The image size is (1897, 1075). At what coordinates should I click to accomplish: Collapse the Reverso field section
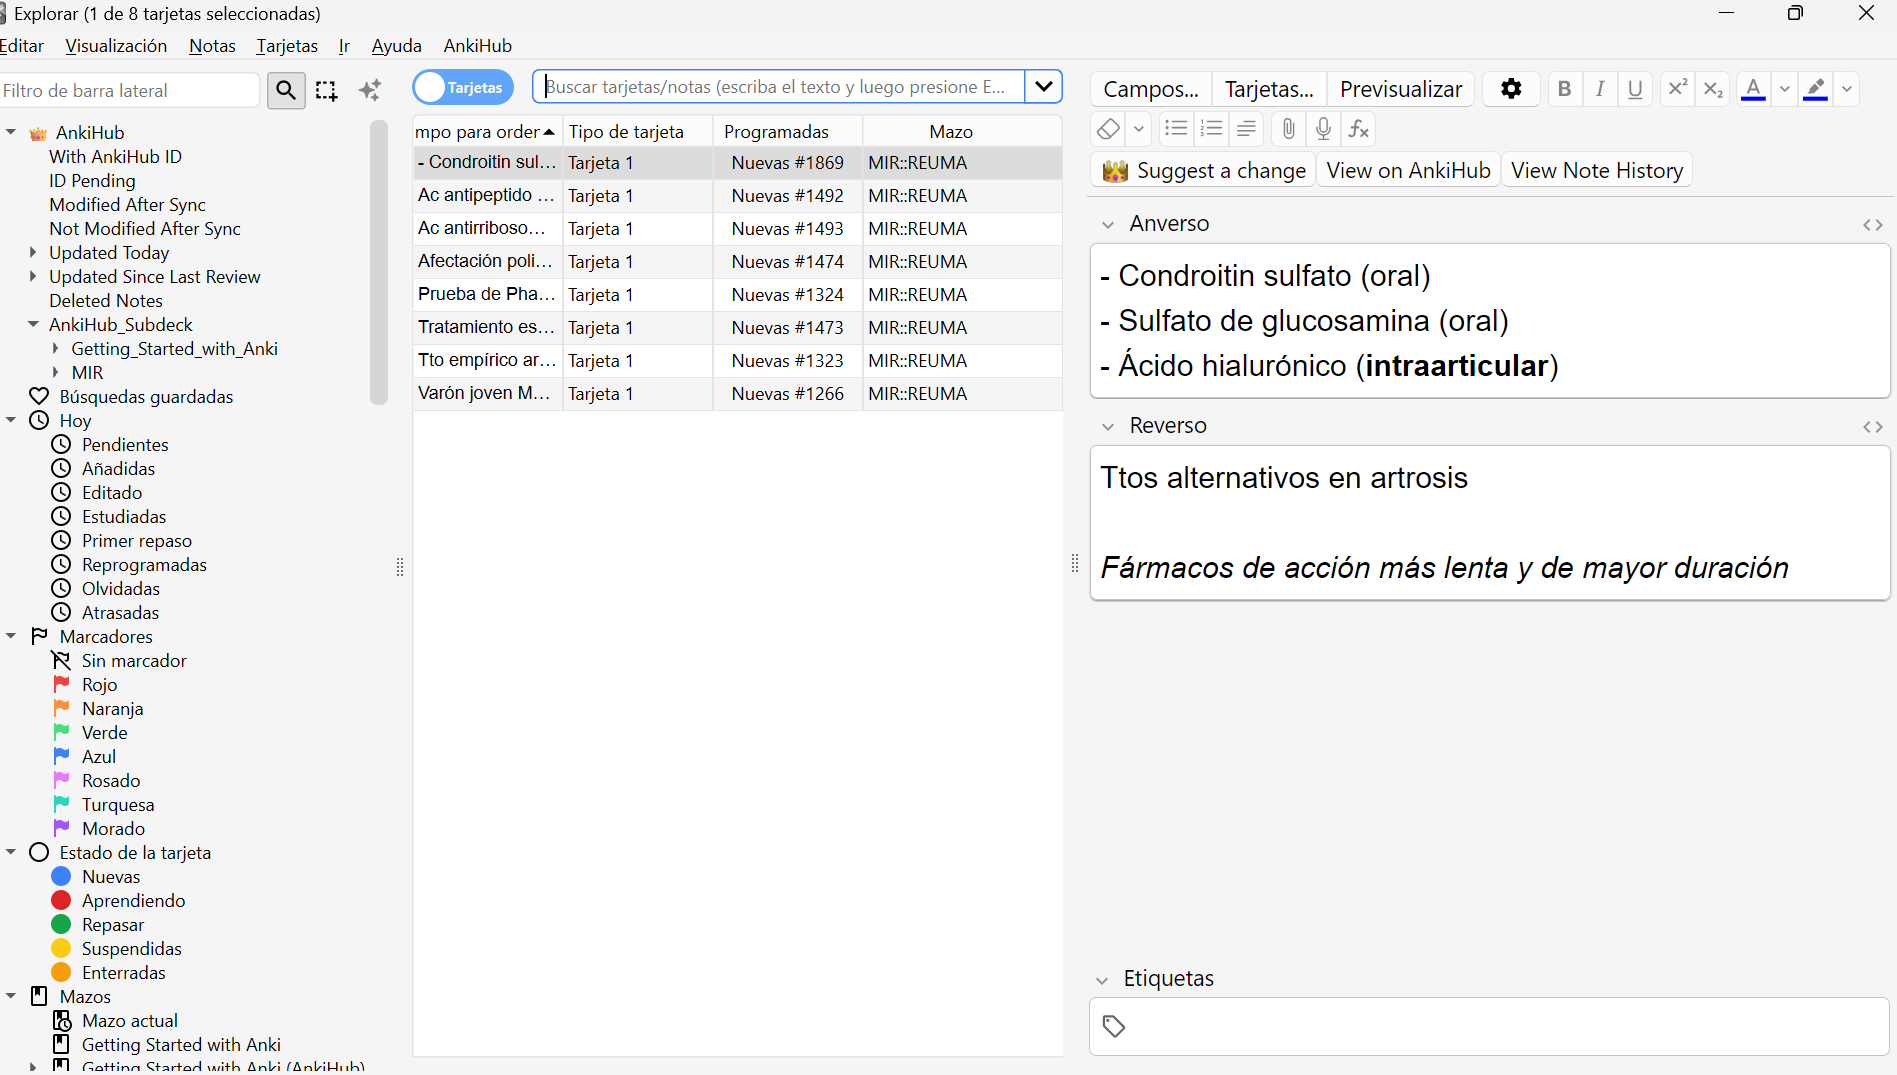[1108, 426]
